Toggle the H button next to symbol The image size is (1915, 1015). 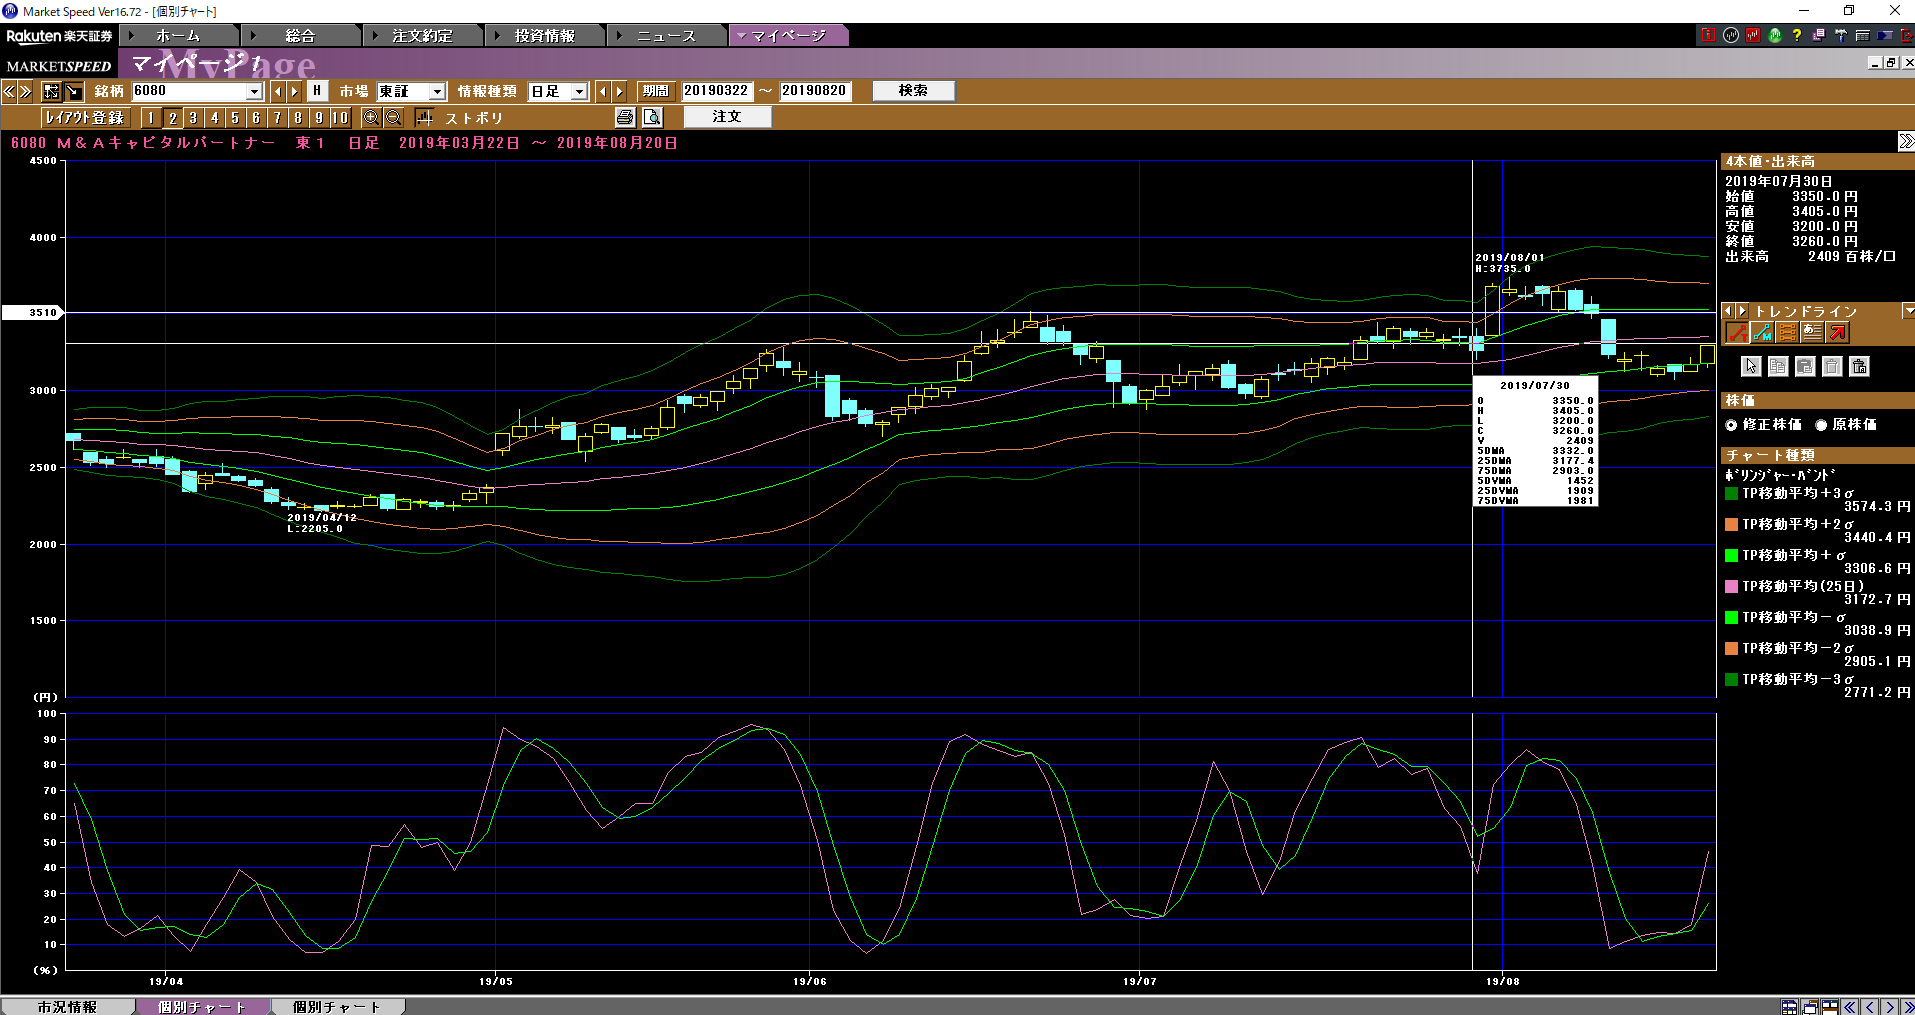click(317, 91)
